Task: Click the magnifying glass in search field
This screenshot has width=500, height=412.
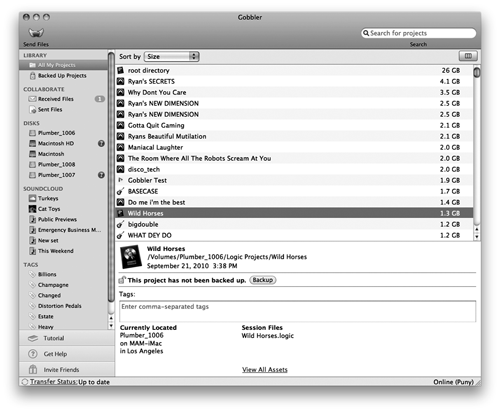Action: (366, 33)
